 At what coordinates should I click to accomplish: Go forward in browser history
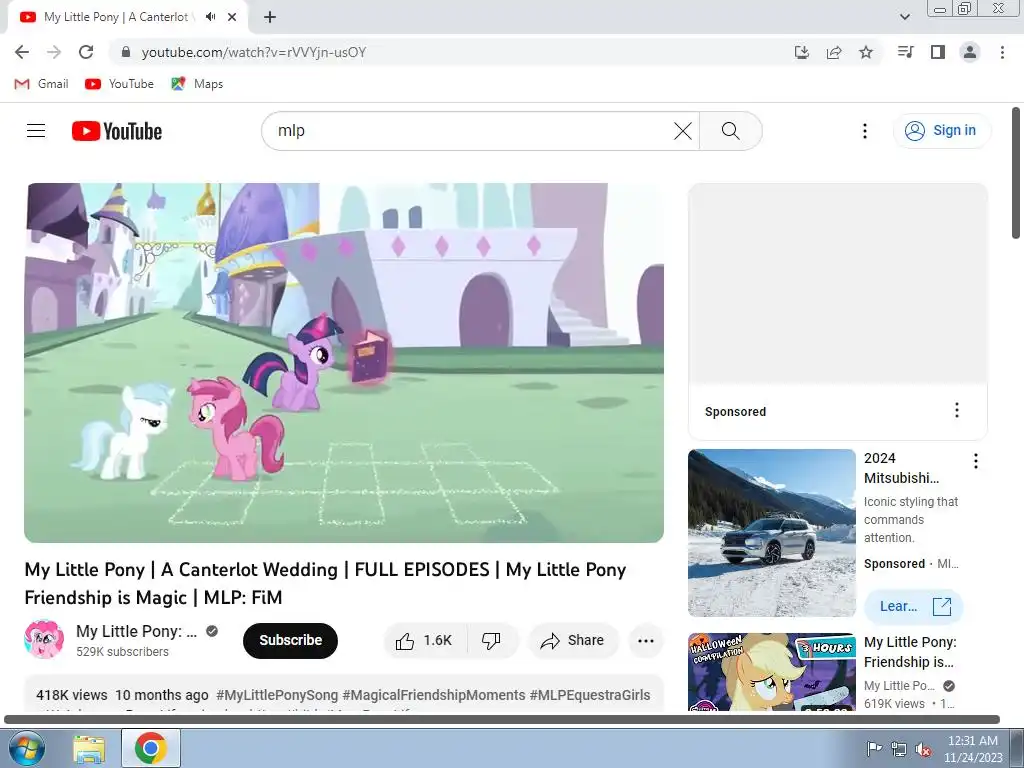coord(54,52)
